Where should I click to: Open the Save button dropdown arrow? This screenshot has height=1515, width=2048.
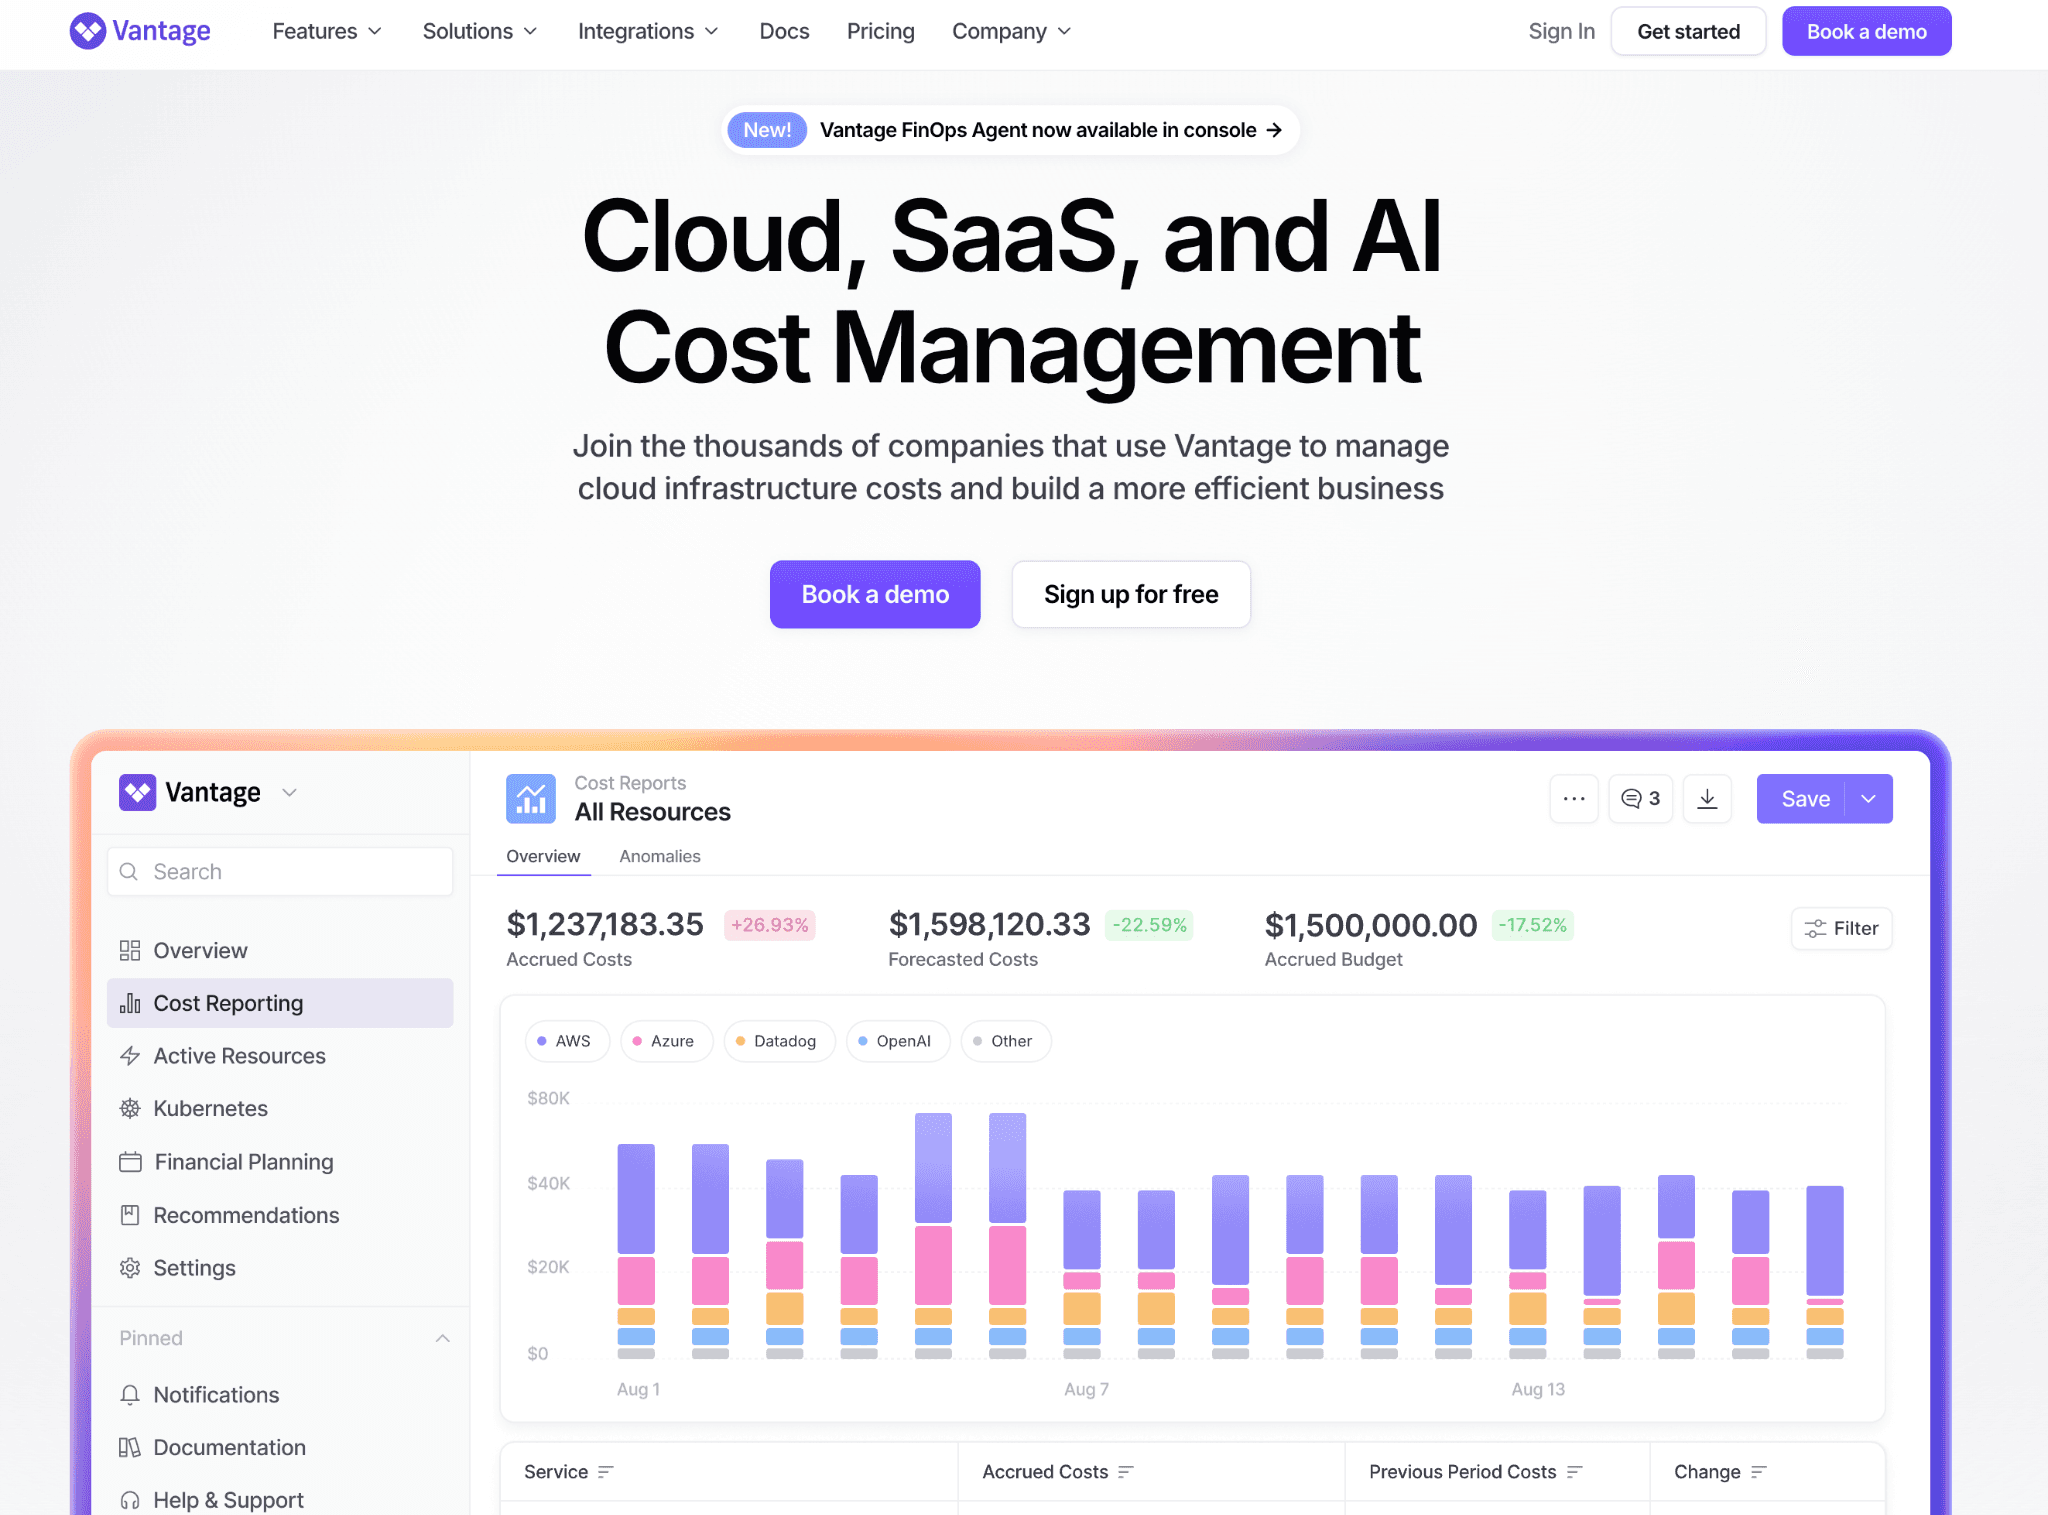tap(1868, 799)
